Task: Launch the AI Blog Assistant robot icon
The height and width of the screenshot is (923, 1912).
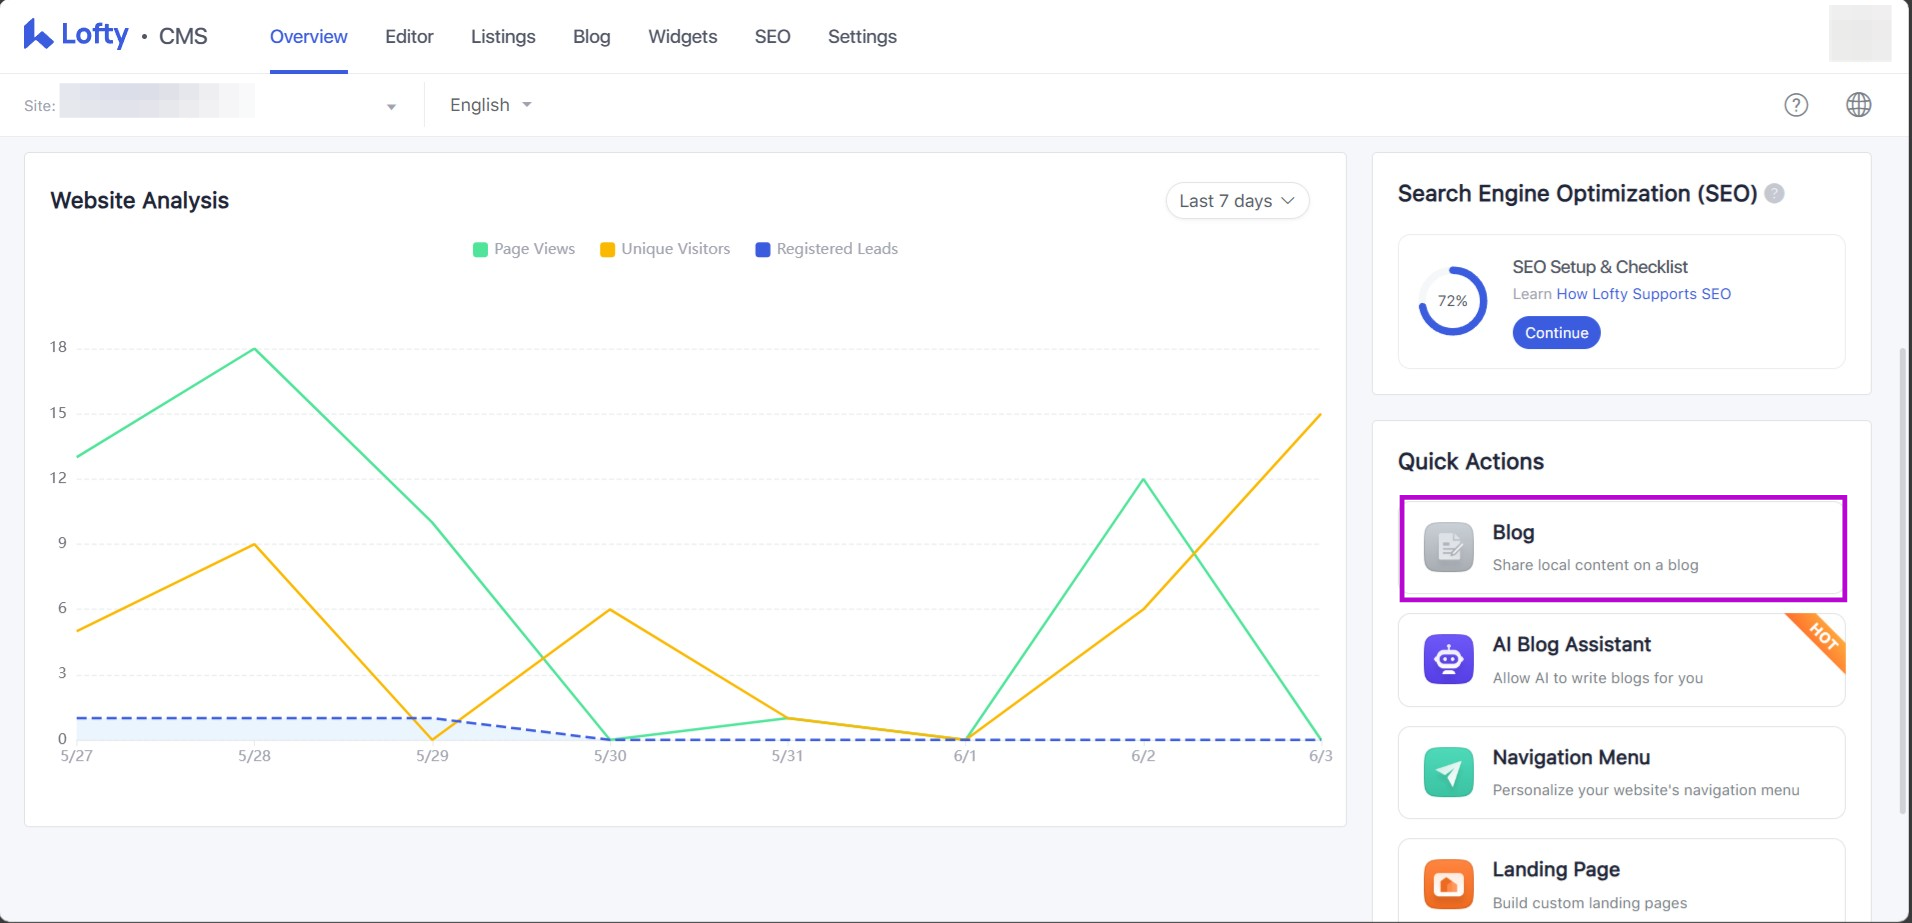Action: pyautogui.click(x=1448, y=660)
